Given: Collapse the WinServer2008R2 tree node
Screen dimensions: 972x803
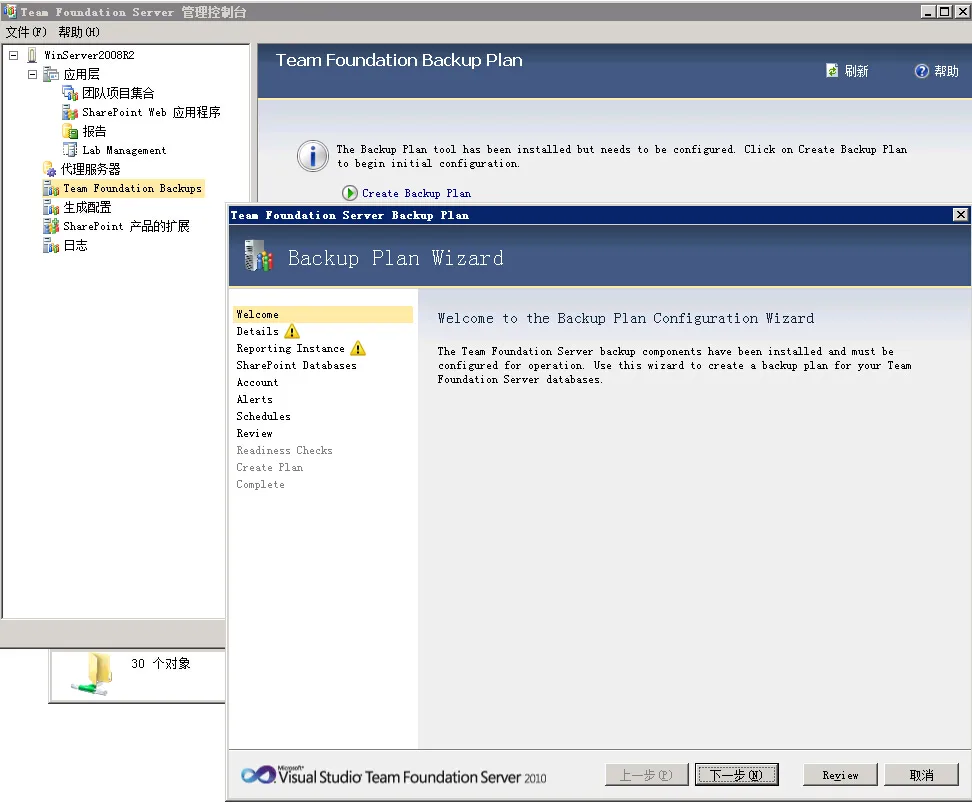Looking at the screenshot, I should click(x=14, y=55).
